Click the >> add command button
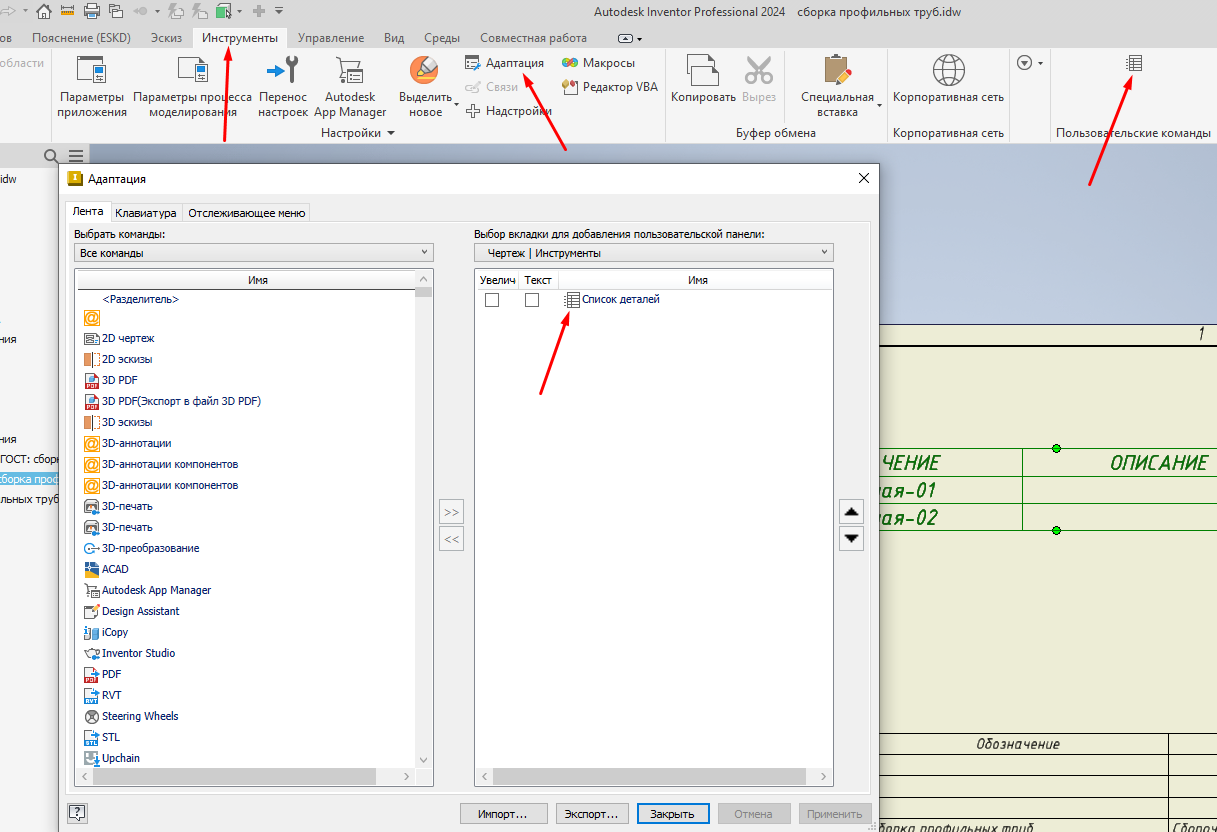Viewport: 1217px width, 832px height. tap(452, 513)
